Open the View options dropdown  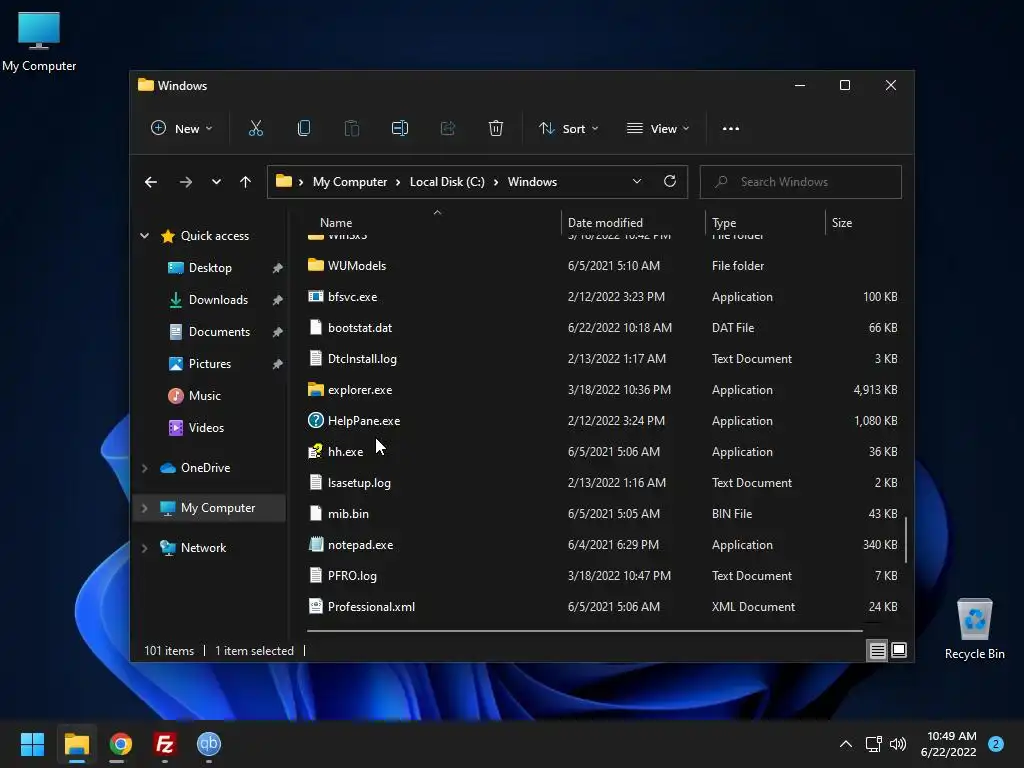(658, 129)
